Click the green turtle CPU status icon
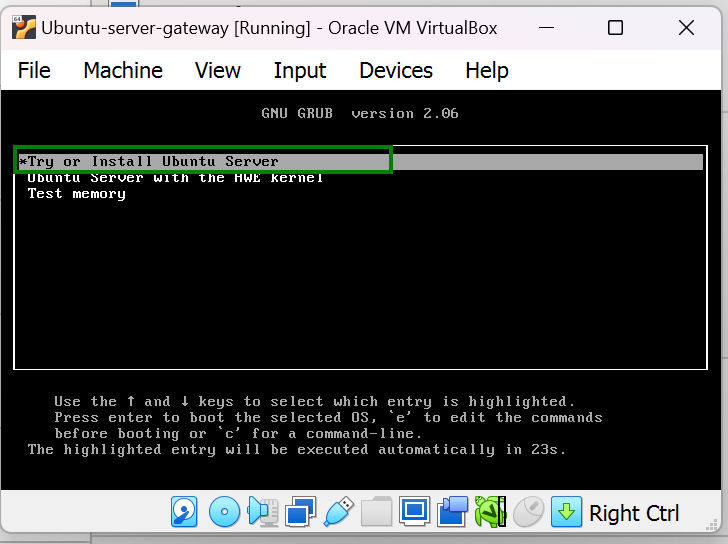Screen dimensions: 728x544 490,512
